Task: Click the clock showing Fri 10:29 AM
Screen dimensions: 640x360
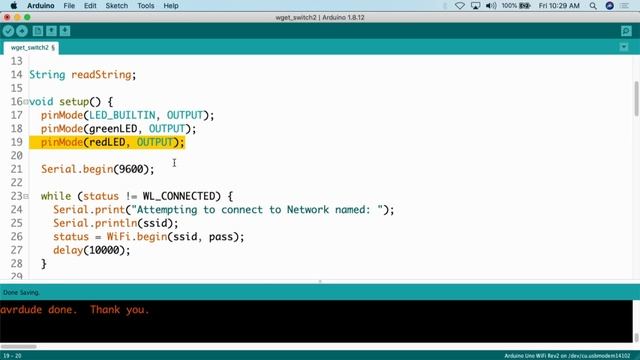Action: [559, 6]
